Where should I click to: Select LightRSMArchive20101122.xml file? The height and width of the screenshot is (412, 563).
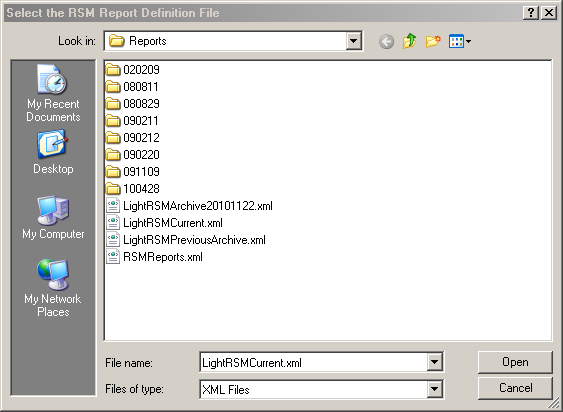pyautogui.click(x=189, y=205)
